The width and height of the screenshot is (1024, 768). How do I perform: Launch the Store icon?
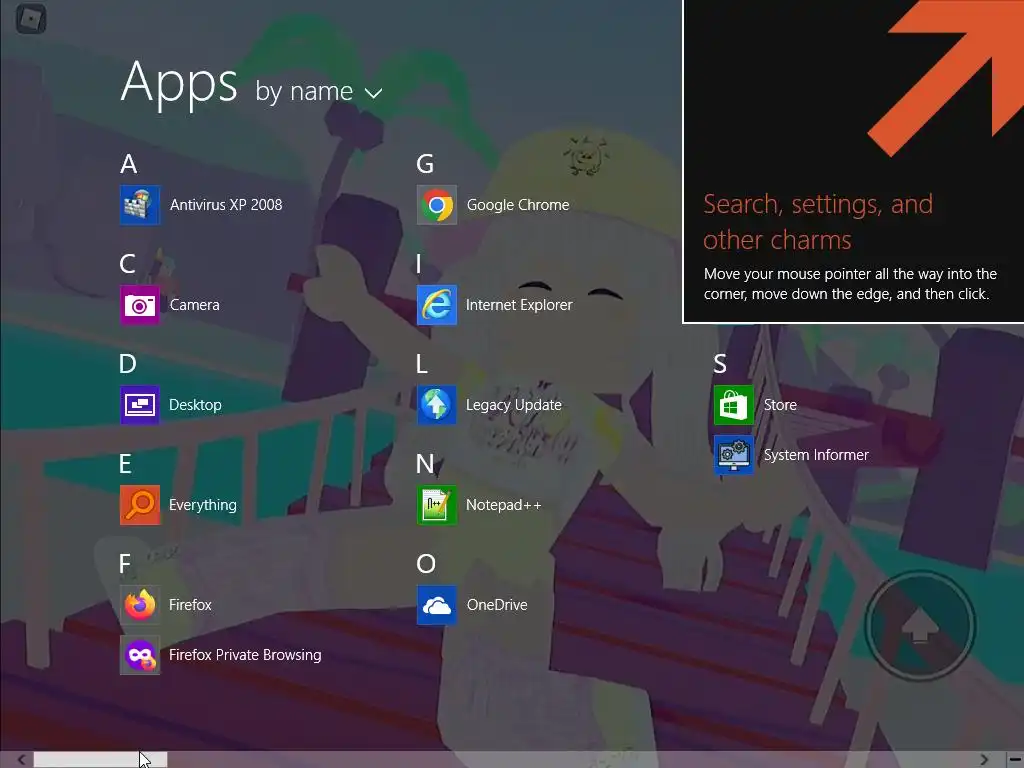coord(733,405)
